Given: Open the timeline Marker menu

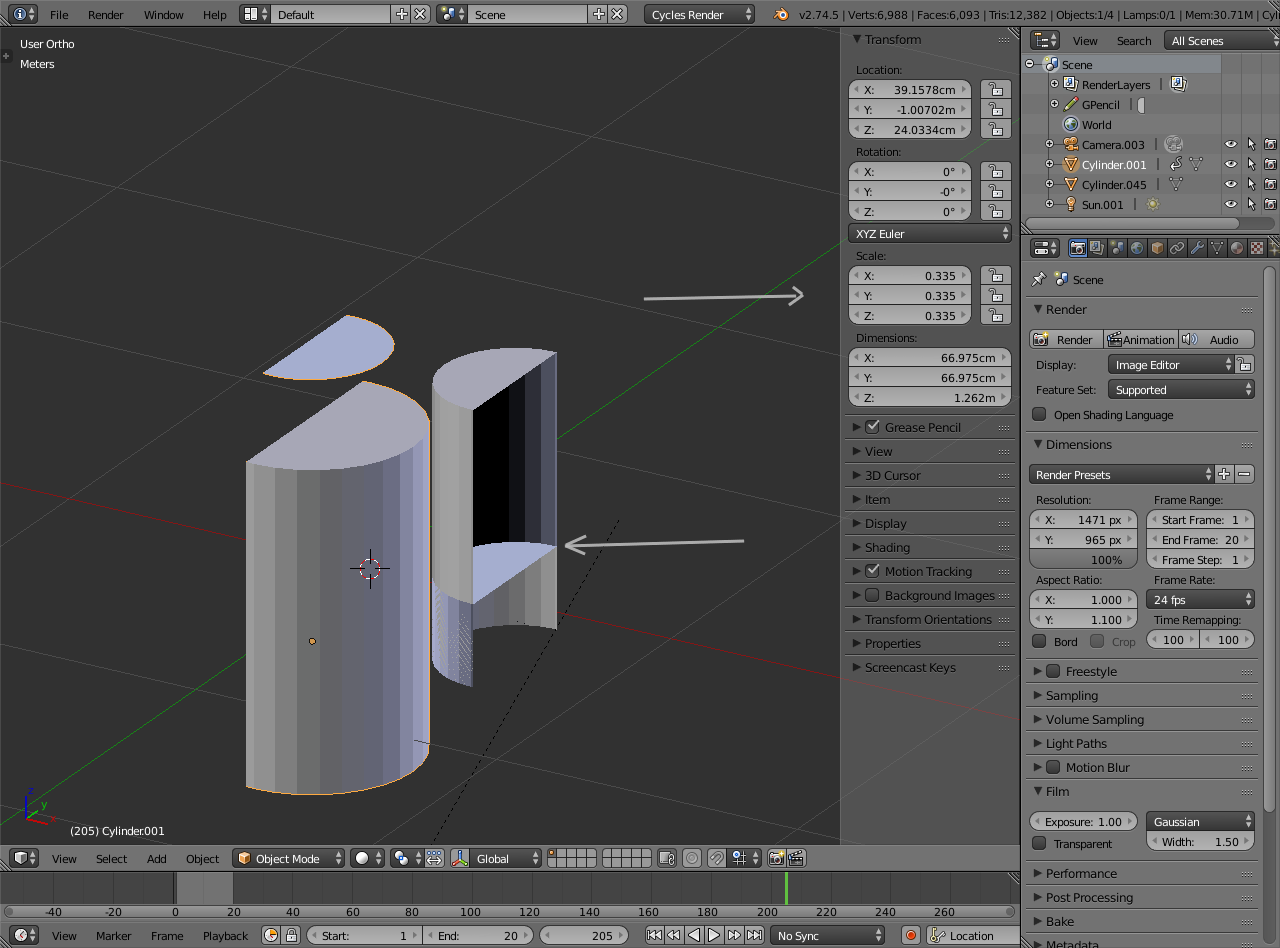Looking at the screenshot, I should coord(114,936).
